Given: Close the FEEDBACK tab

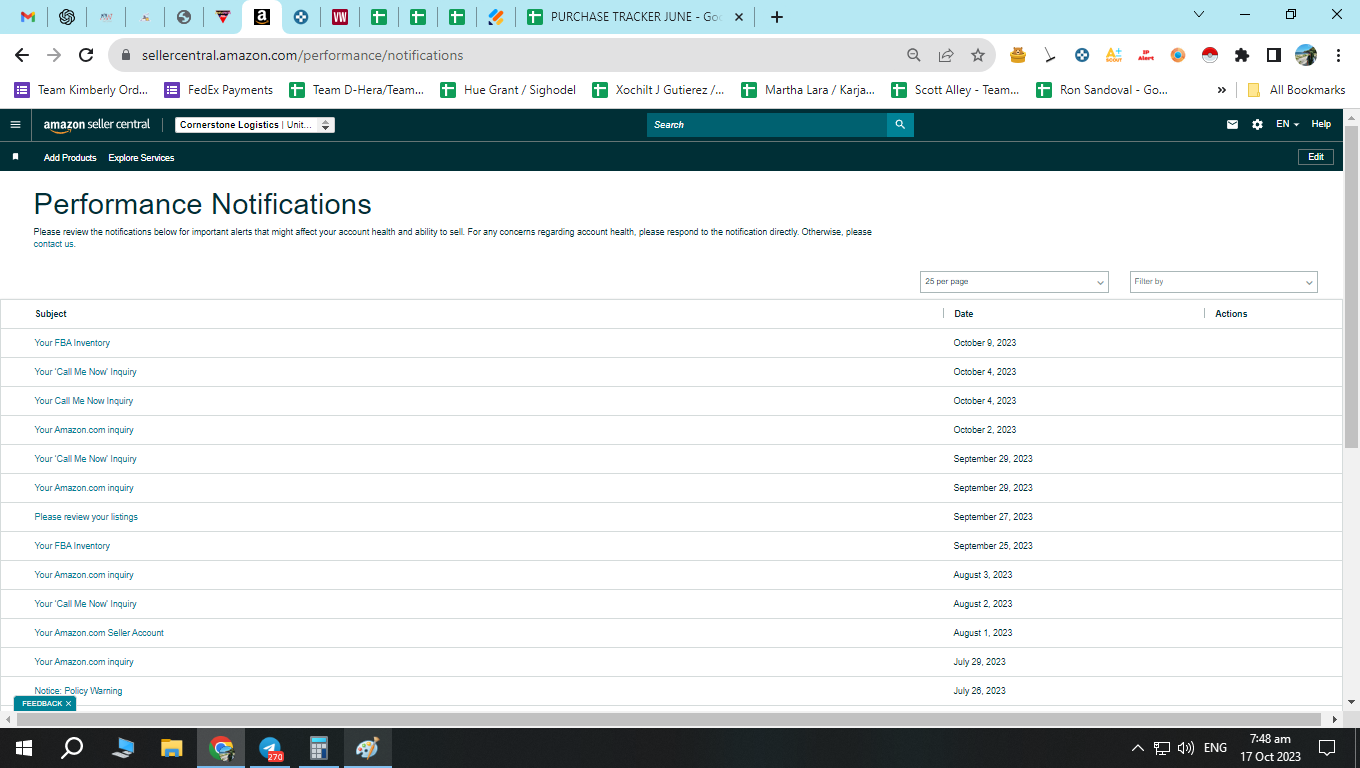Looking at the screenshot, I should pyautogui.click(x=68, y=704).
